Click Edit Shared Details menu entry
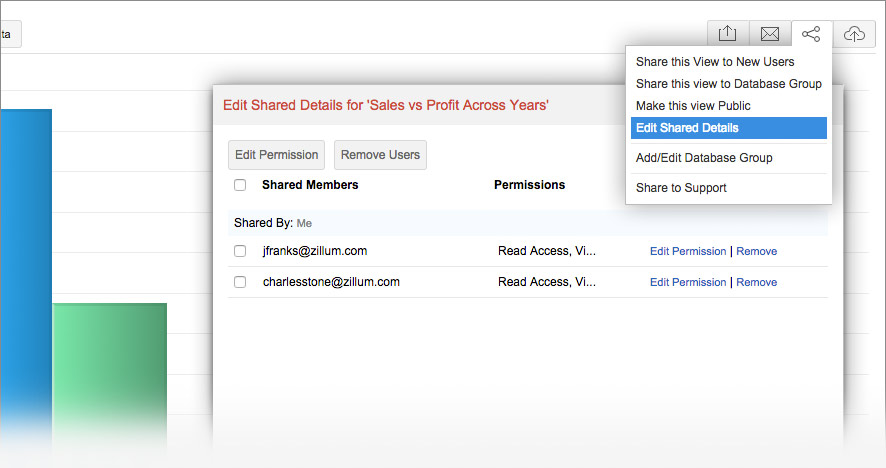The image size is (886, 468). click(687, 128)
